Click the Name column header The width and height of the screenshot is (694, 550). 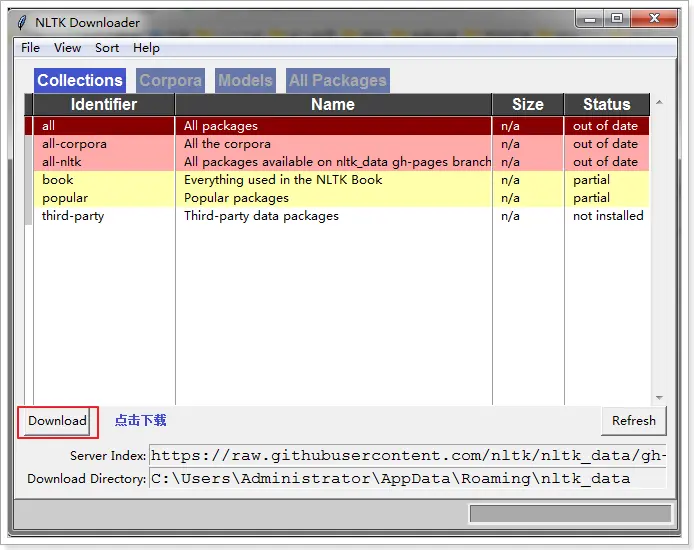point(333,104)
